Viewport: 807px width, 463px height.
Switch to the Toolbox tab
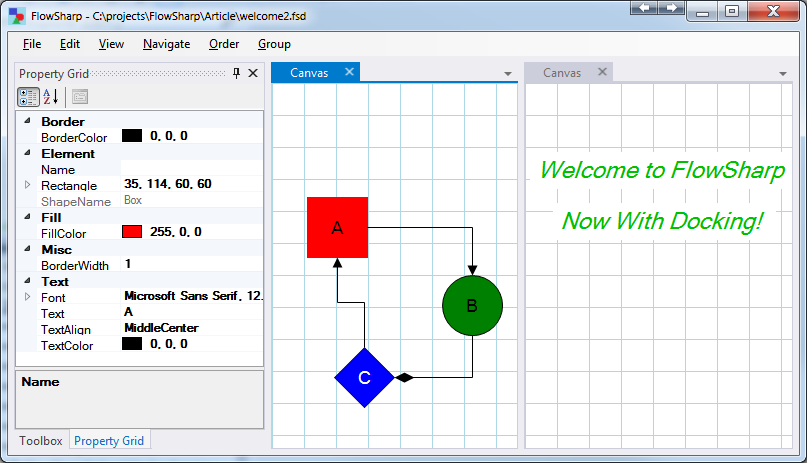[41, 441]
